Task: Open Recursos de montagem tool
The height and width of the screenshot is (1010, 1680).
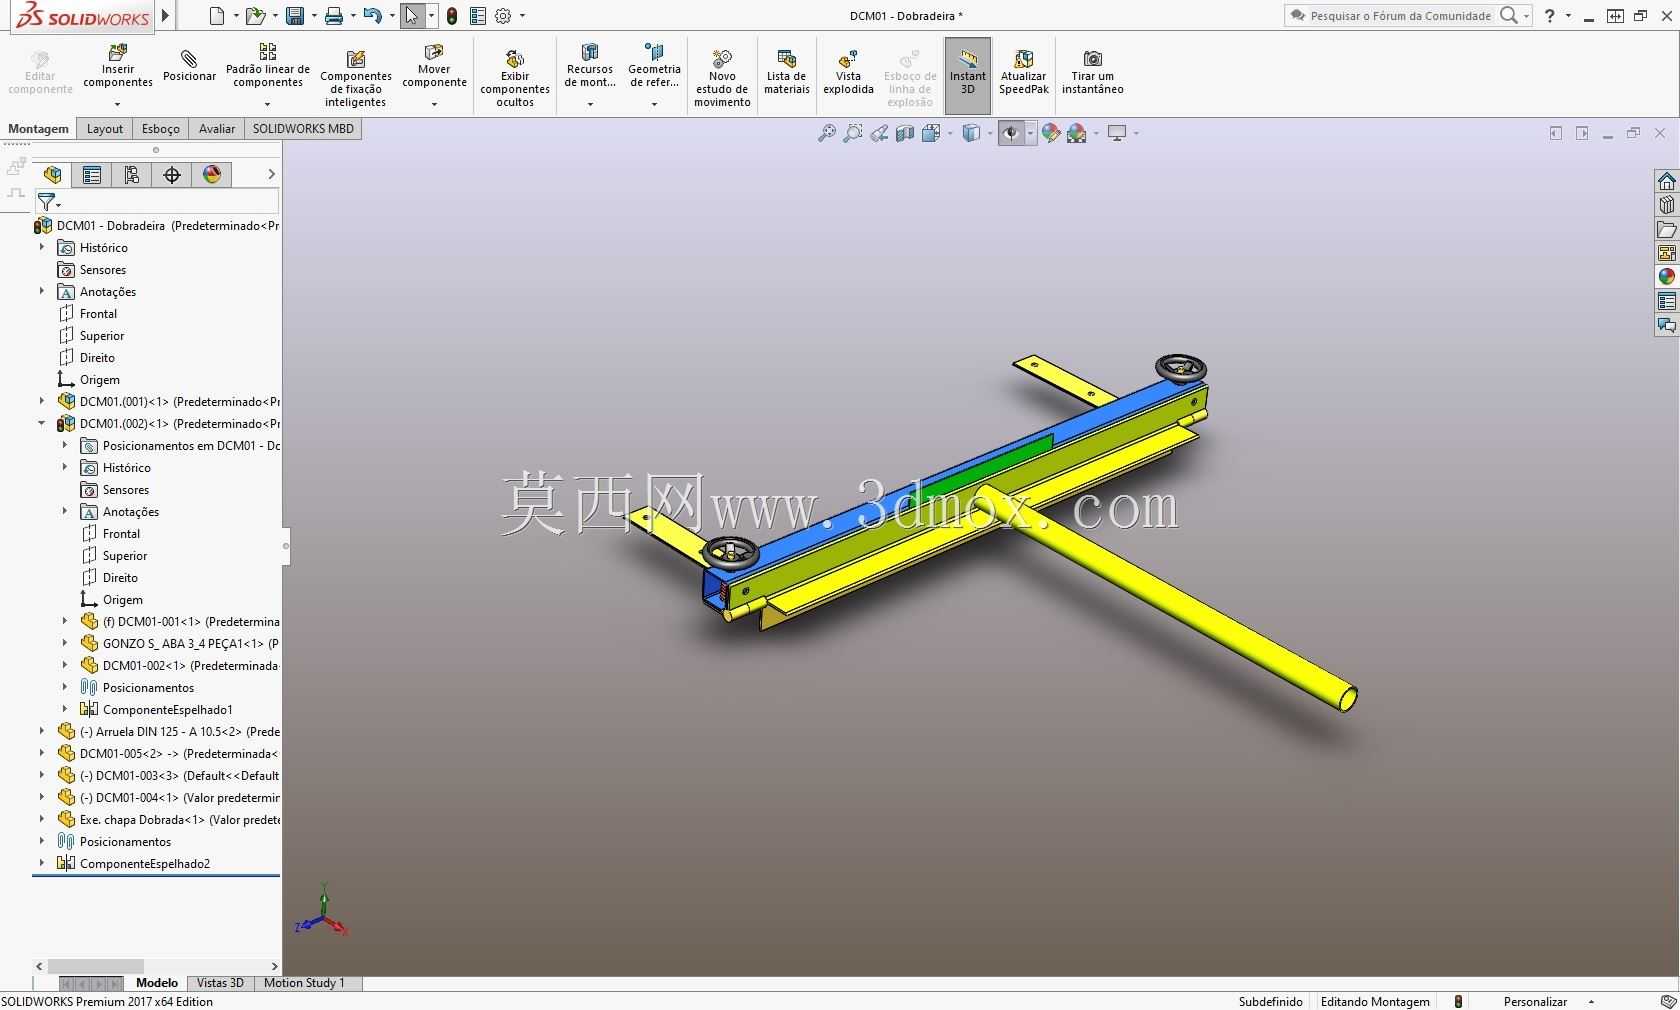Action: coord(590,73)
